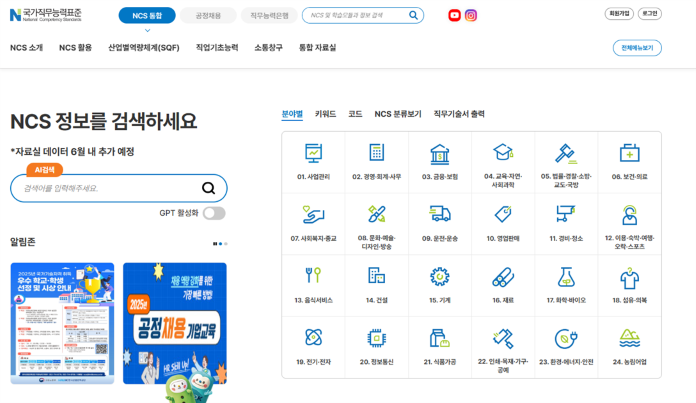Click the 검색어를 입력해주세요 search field
The width and height of the screenshot is (696, 403).
[x=108, y=188]
